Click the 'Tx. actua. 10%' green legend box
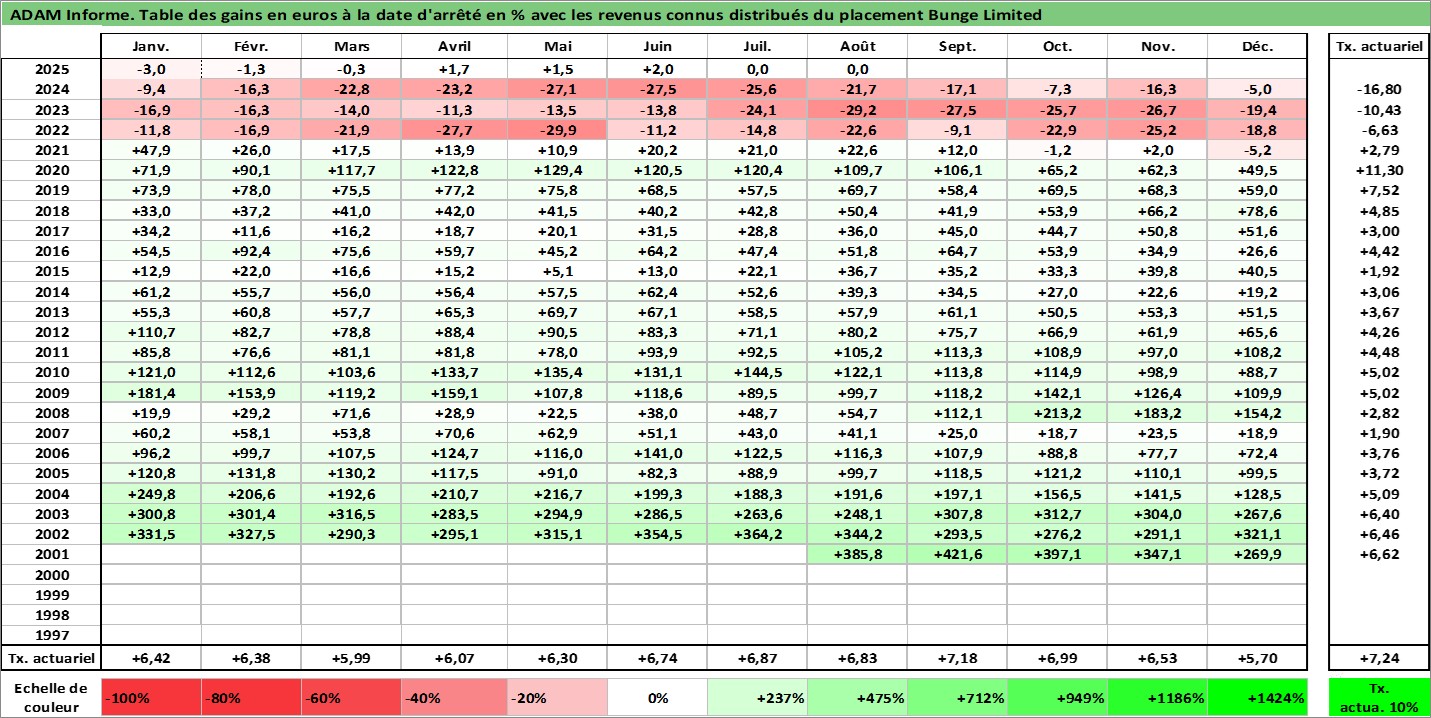Image resolution: width=1431 pixels, height=718 pixels. pyautogui.click(x=1379, y=698)
